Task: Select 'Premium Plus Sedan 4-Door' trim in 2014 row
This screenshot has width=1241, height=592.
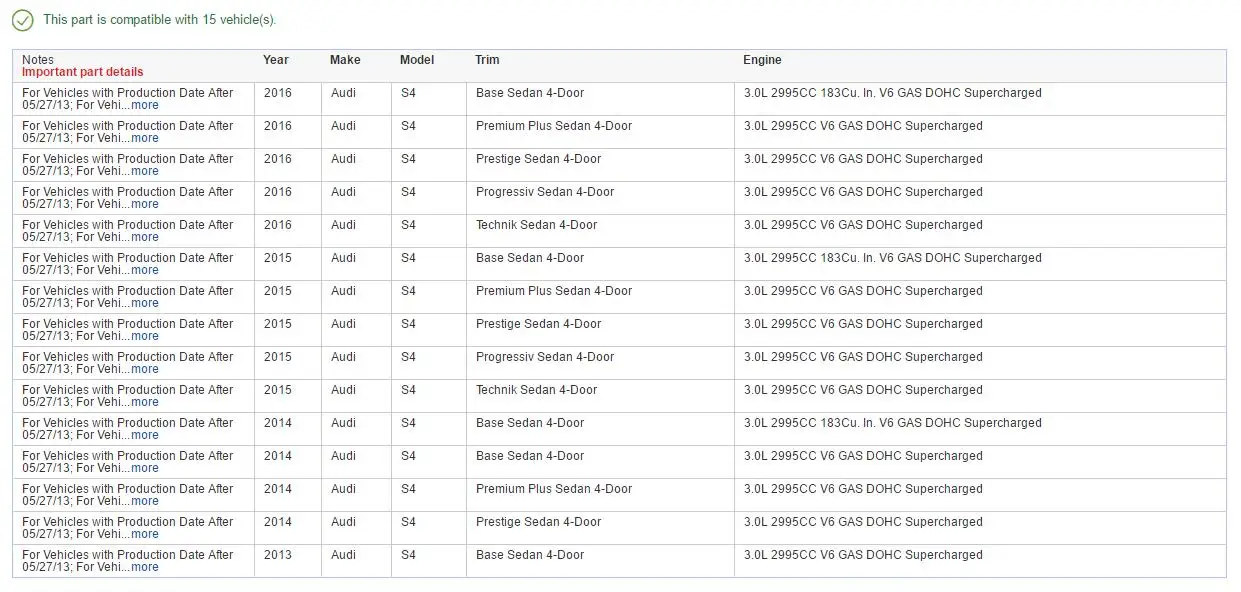Action: coord(554,489)
